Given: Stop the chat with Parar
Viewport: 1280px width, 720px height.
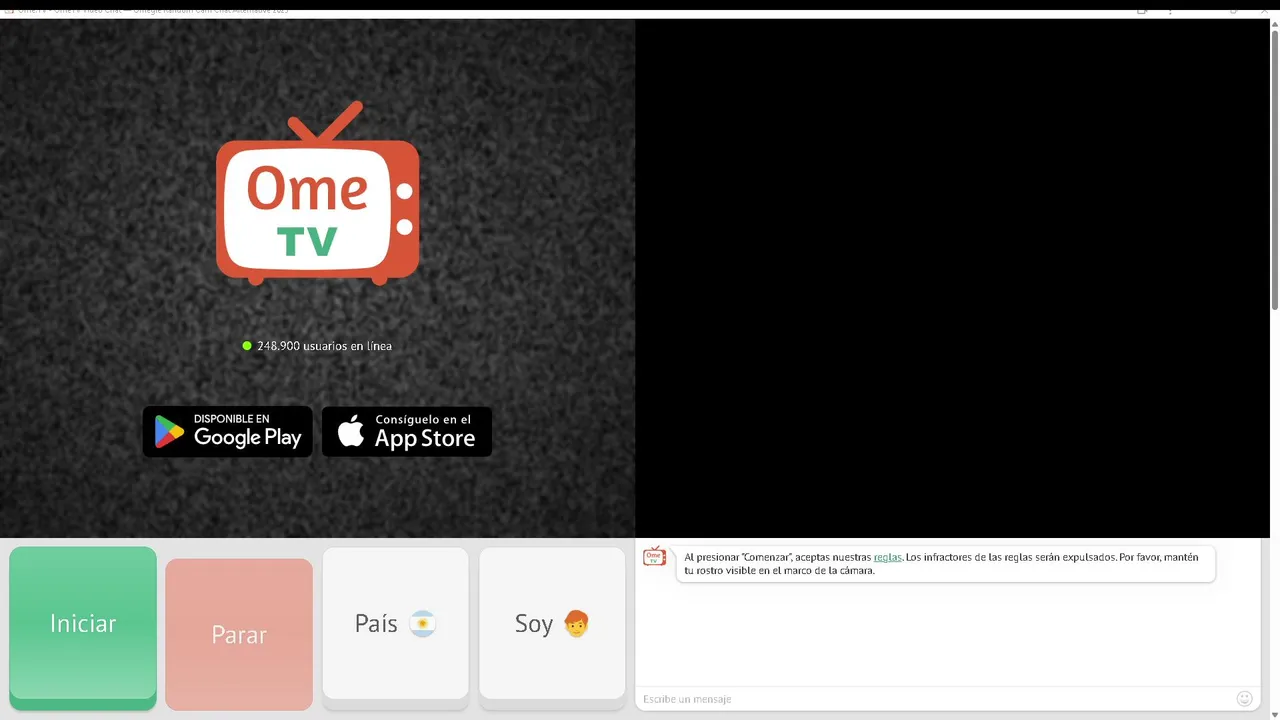Looking at the screenshot, I should coord(239,634).
